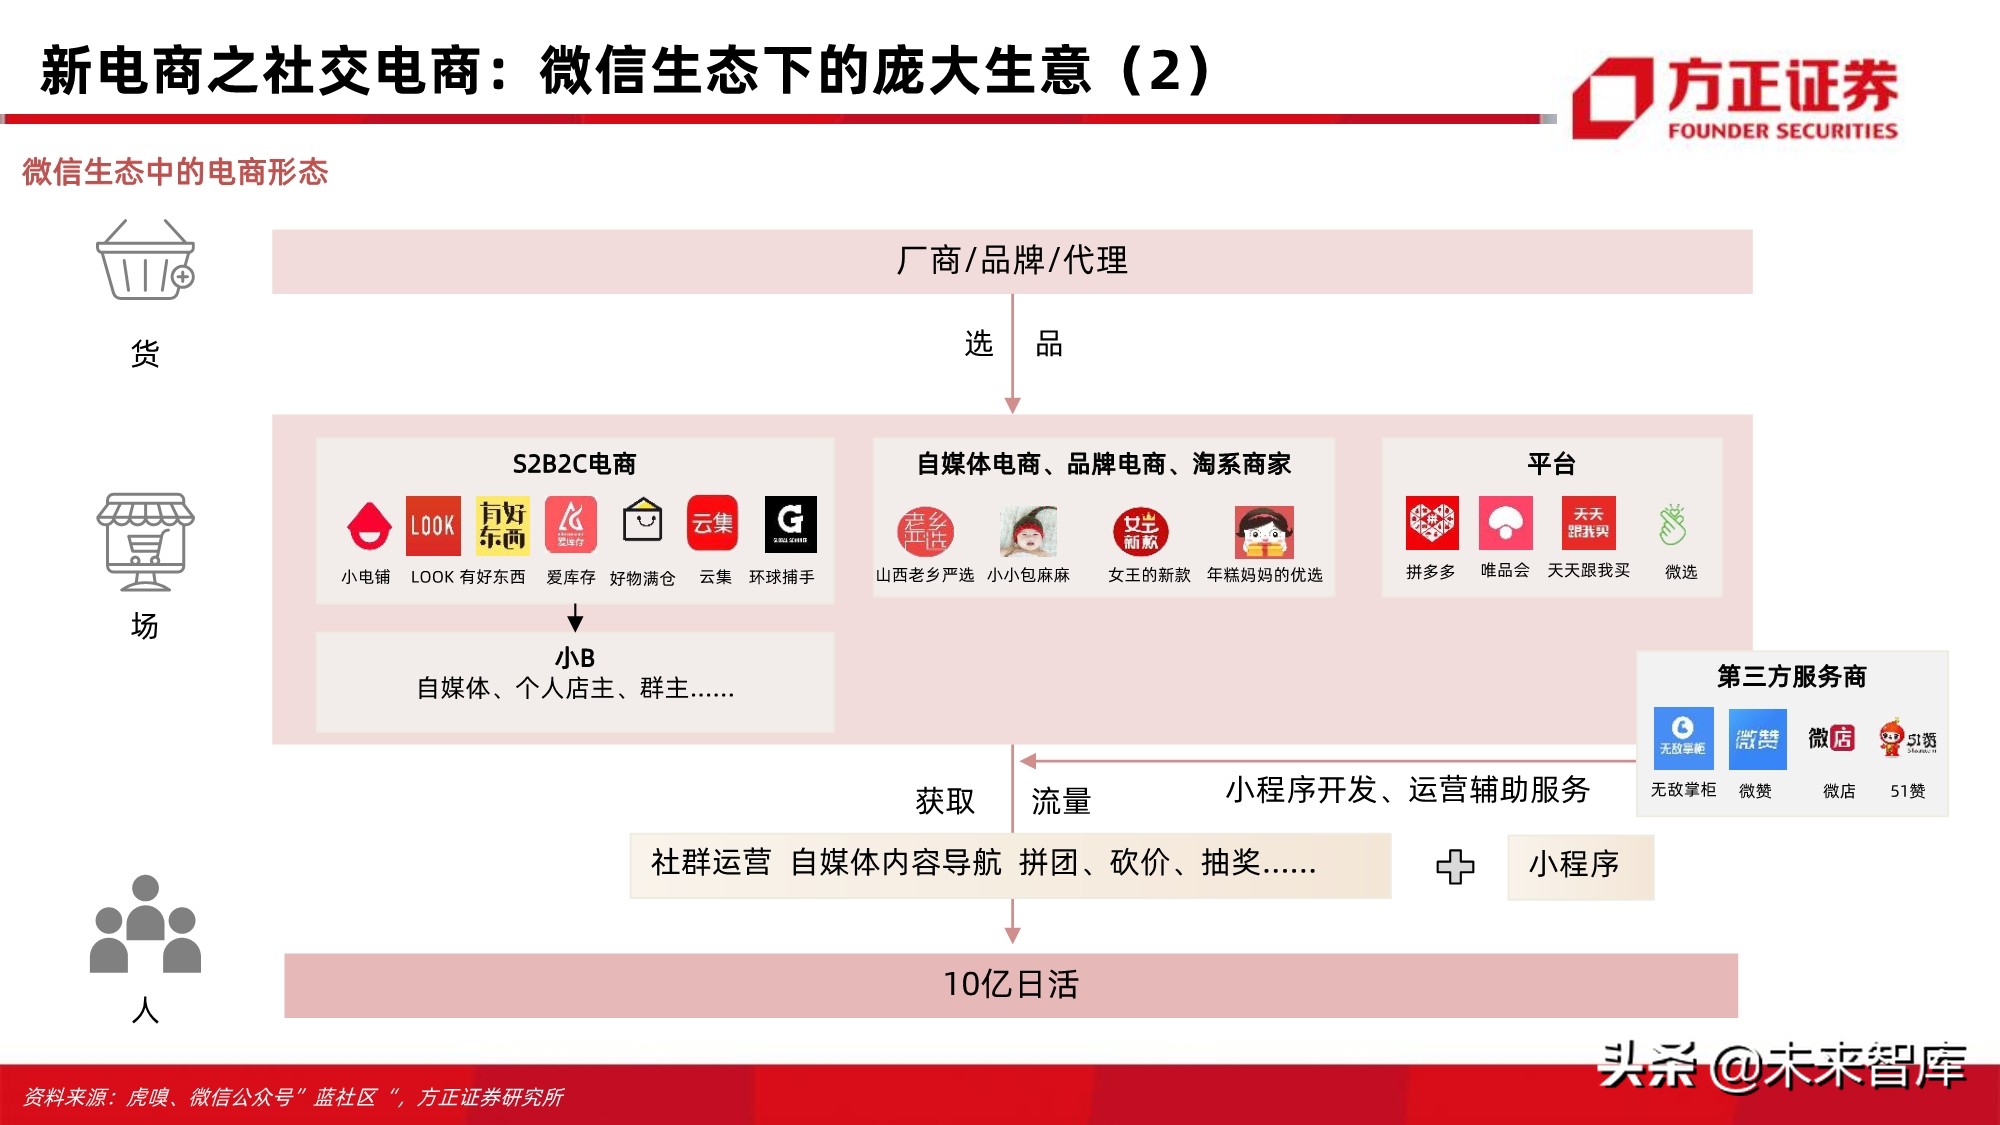
Task: Click the 场 label
Action: (146, 626)
